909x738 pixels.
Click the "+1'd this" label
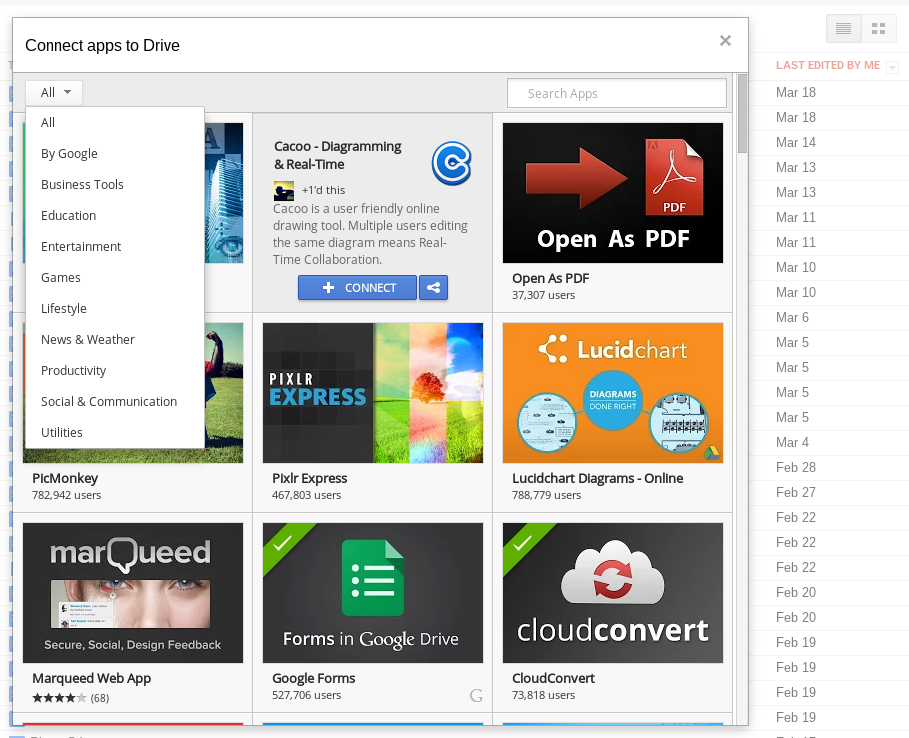point(323,190)
